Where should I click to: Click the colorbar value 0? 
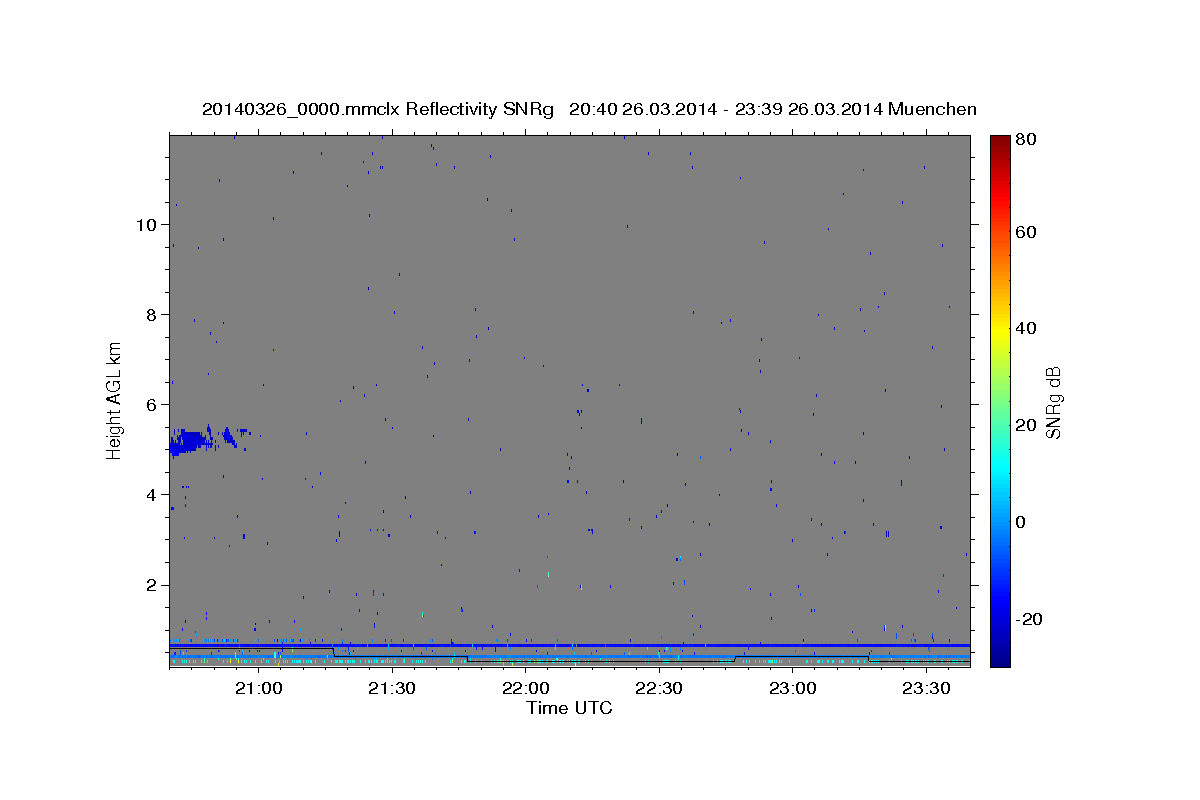(1020, 522)
